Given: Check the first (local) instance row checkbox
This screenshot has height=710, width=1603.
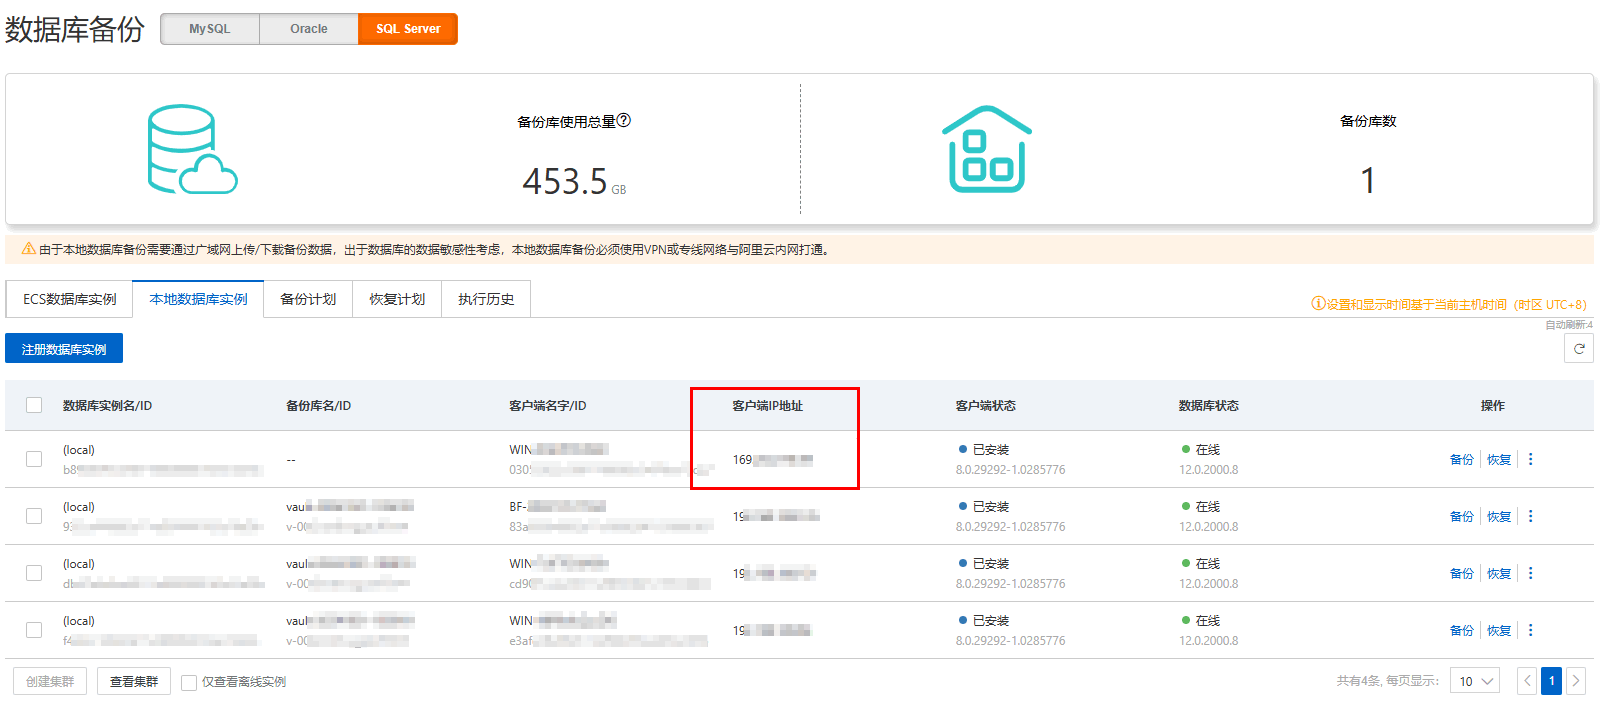Looking at the screenshot, I should 34,459.
